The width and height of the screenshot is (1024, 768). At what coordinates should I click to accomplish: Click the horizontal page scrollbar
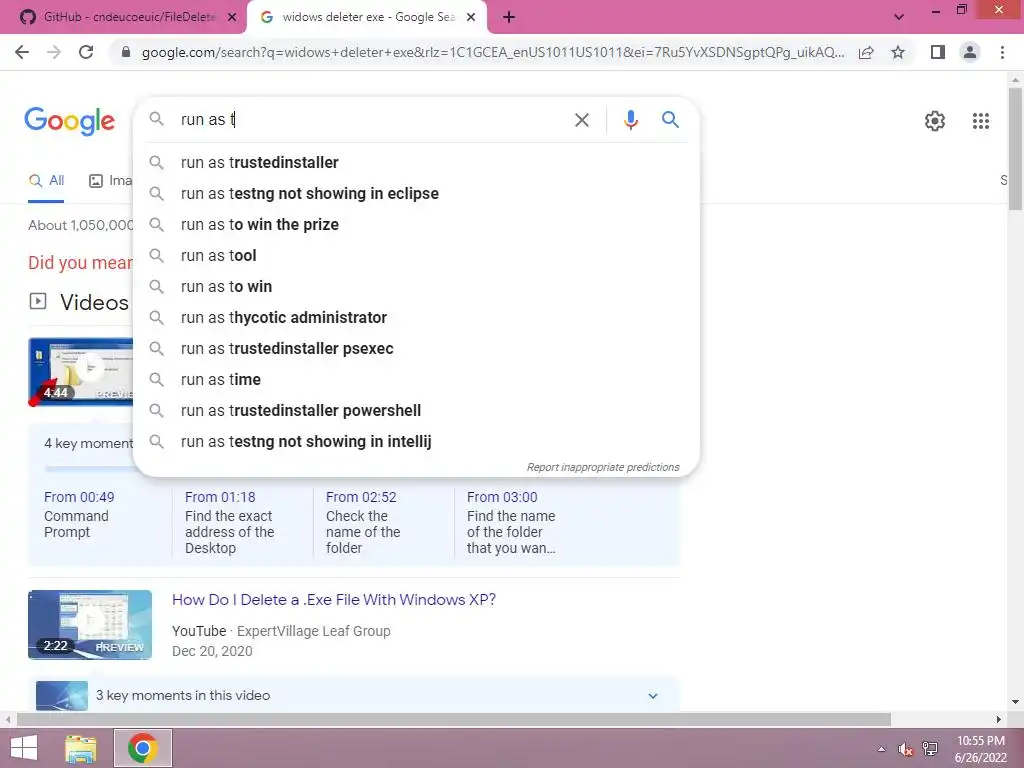454,719
